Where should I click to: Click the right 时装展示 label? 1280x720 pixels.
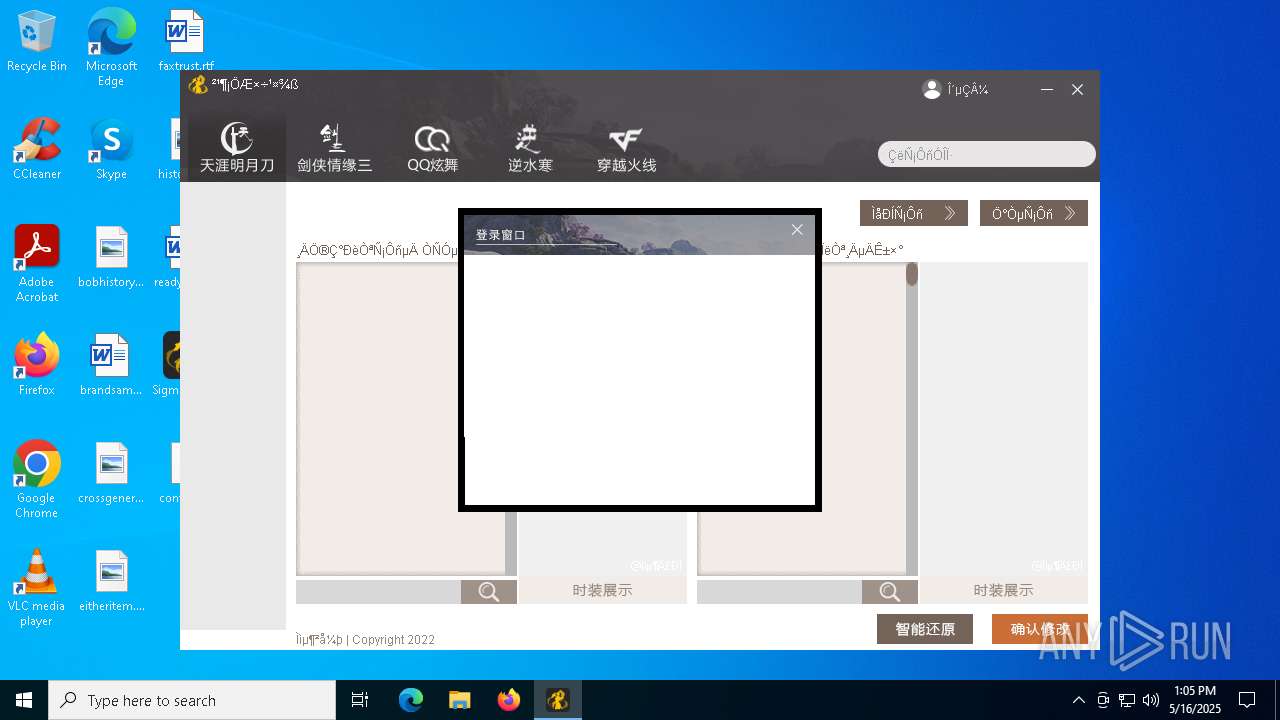pyautogui.click(x=1003, y=590)
